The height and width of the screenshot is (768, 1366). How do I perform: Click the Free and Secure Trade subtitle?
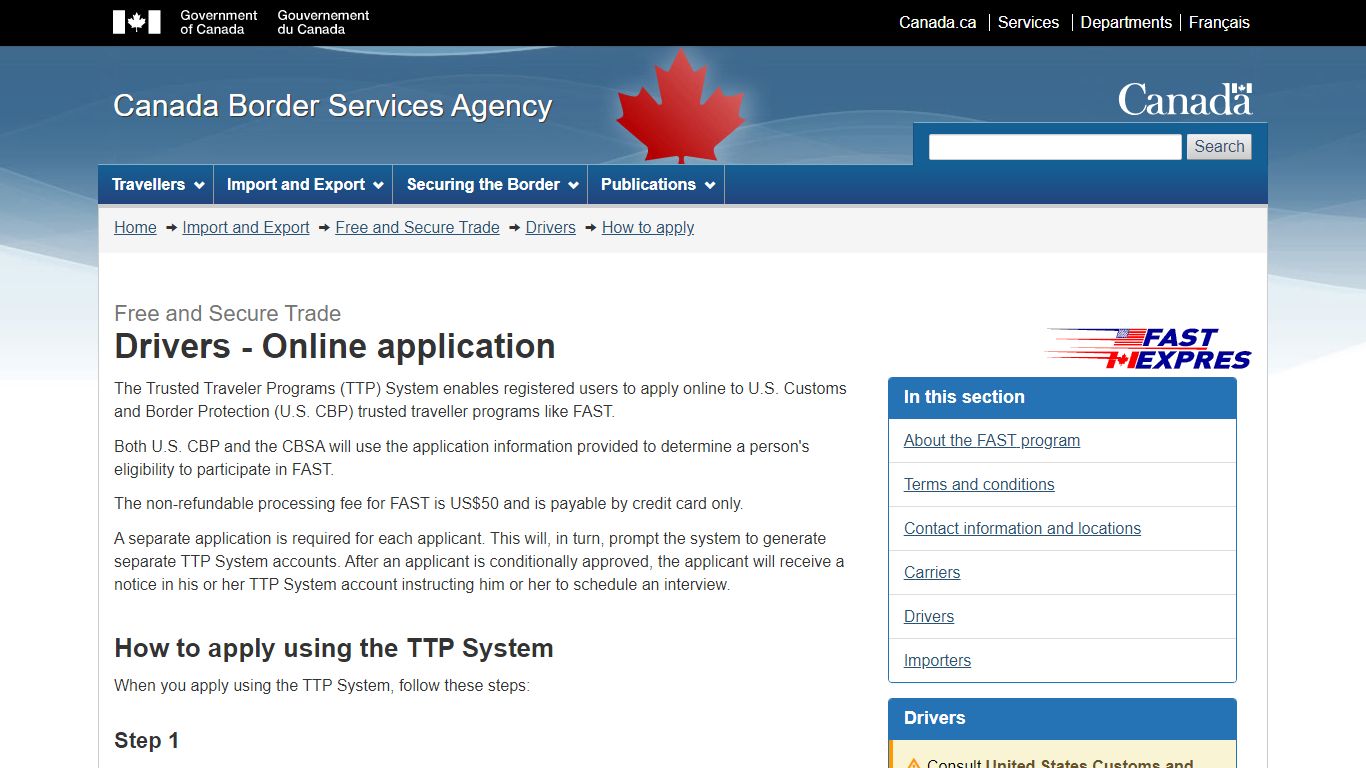[228, 313]
